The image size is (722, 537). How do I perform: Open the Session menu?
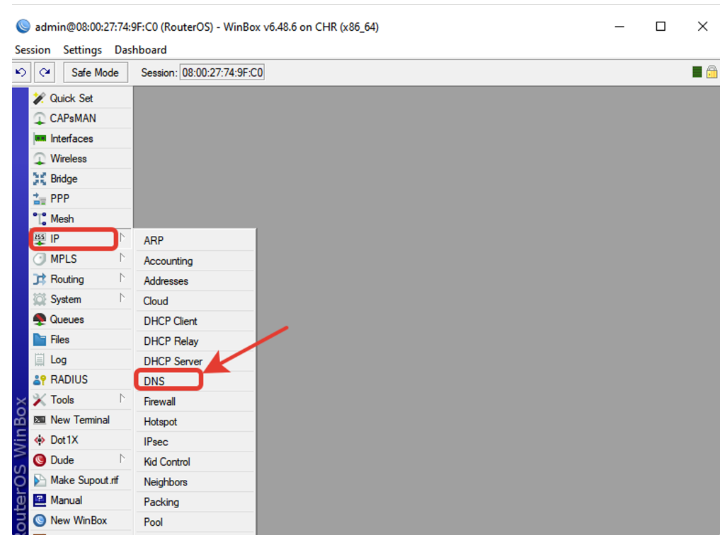pyautogui.click(x=32, y=50)
